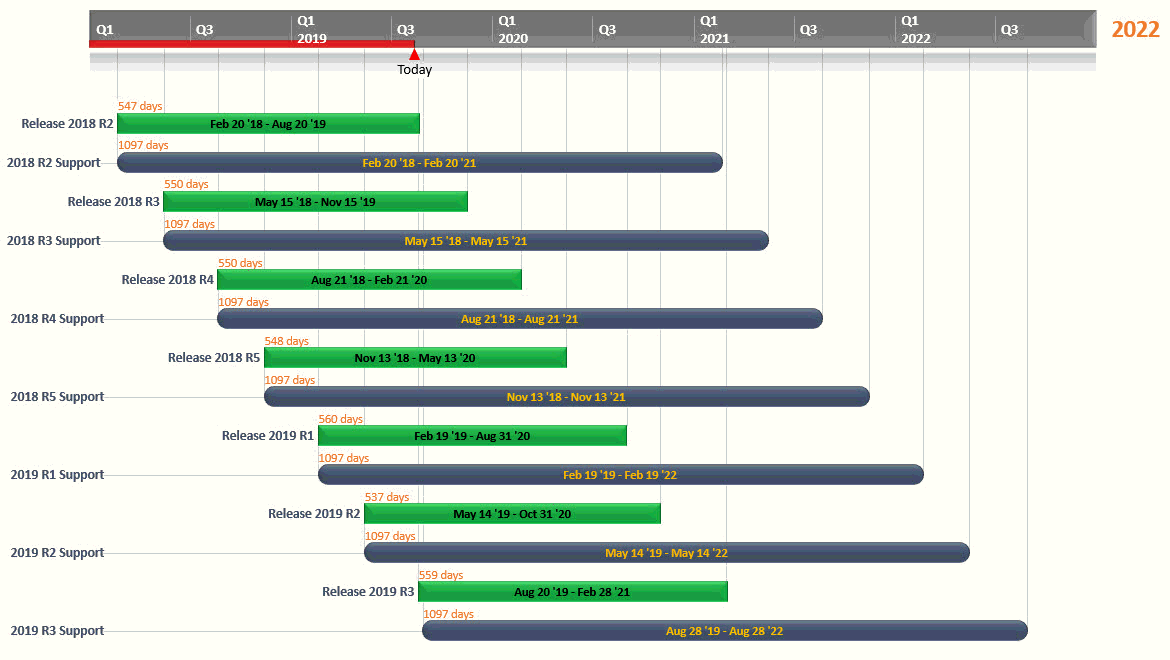This screenshot has height=660, width=1170.
Task: Click the 547 days duration label
Action: coord(140,106)
